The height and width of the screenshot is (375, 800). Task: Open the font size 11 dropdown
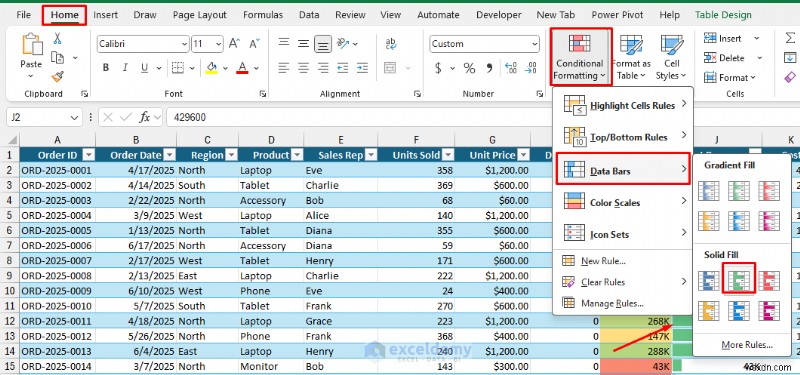pos(218,44)
